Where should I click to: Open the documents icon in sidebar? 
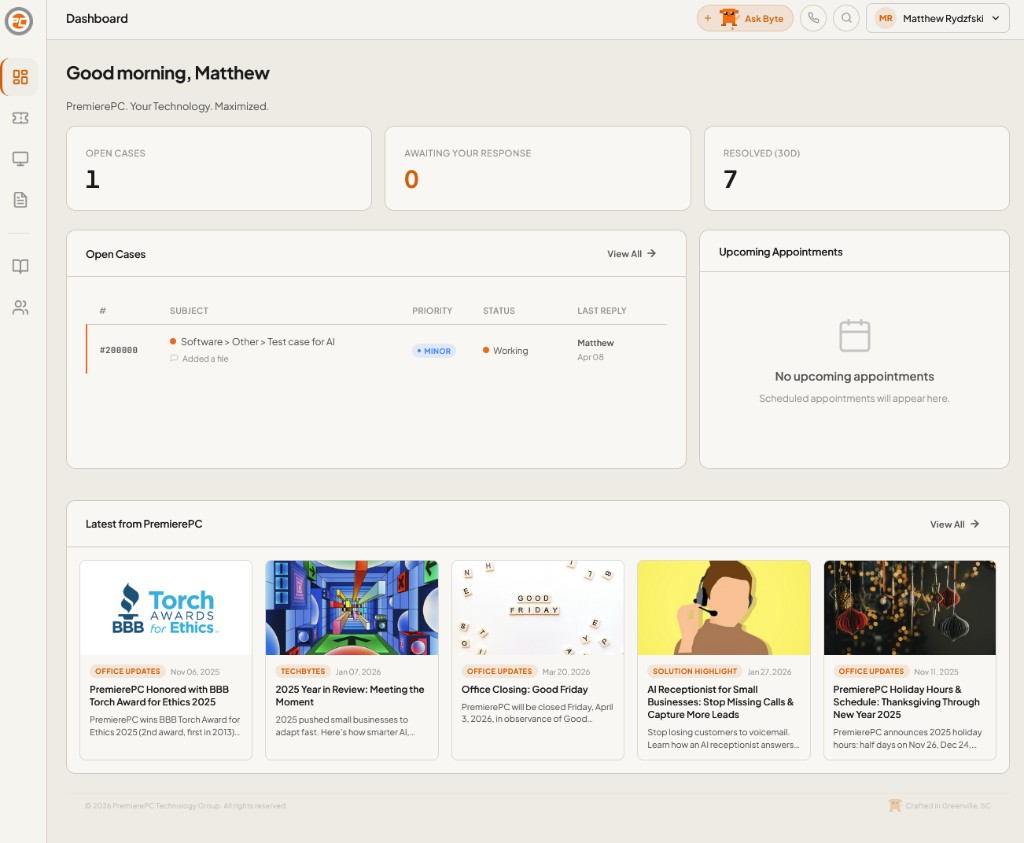point(20,200)
